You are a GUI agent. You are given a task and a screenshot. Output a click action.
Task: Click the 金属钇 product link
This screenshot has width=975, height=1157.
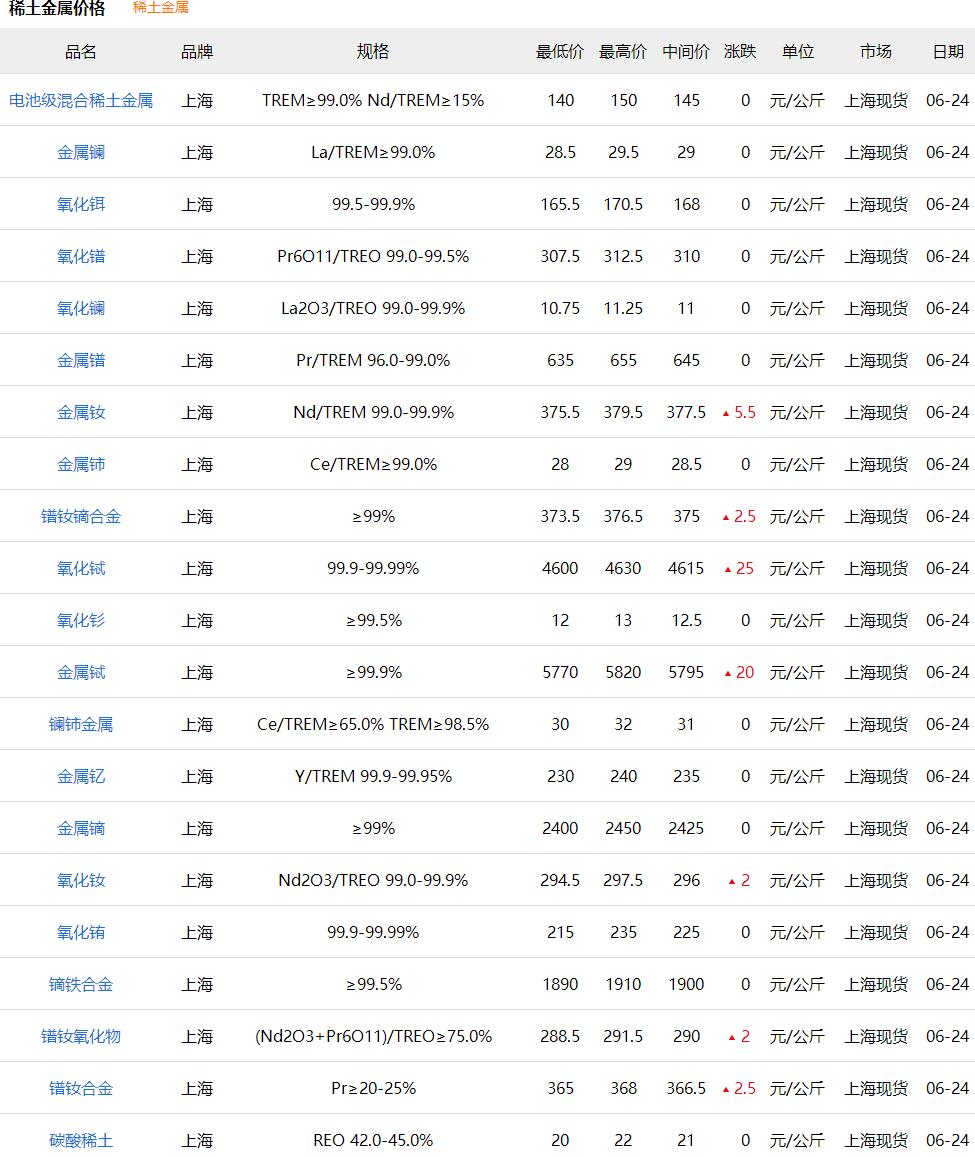(x=81, y=776)
